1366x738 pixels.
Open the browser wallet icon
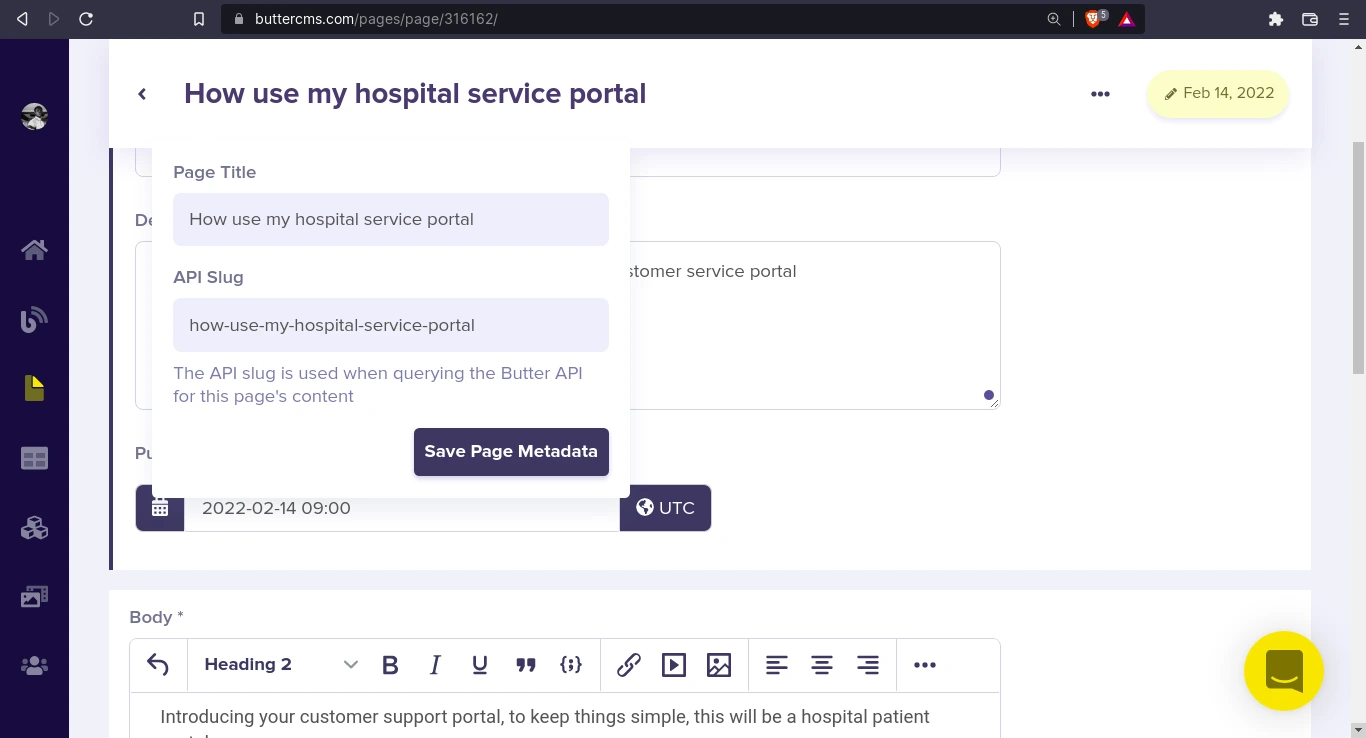(x=1310, y=19)
